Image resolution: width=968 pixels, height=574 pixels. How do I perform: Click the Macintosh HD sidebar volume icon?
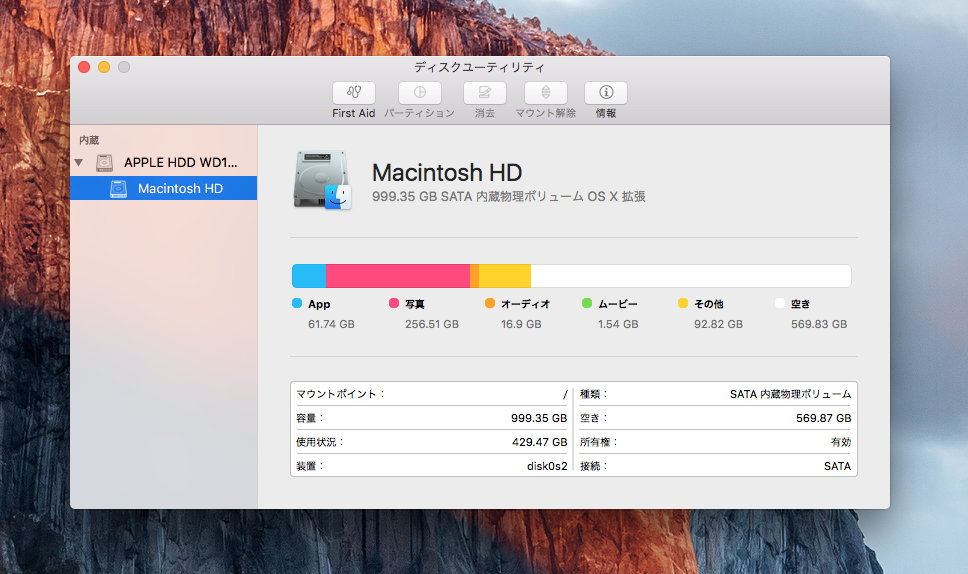pyautogui.click(x=118, y=189)
